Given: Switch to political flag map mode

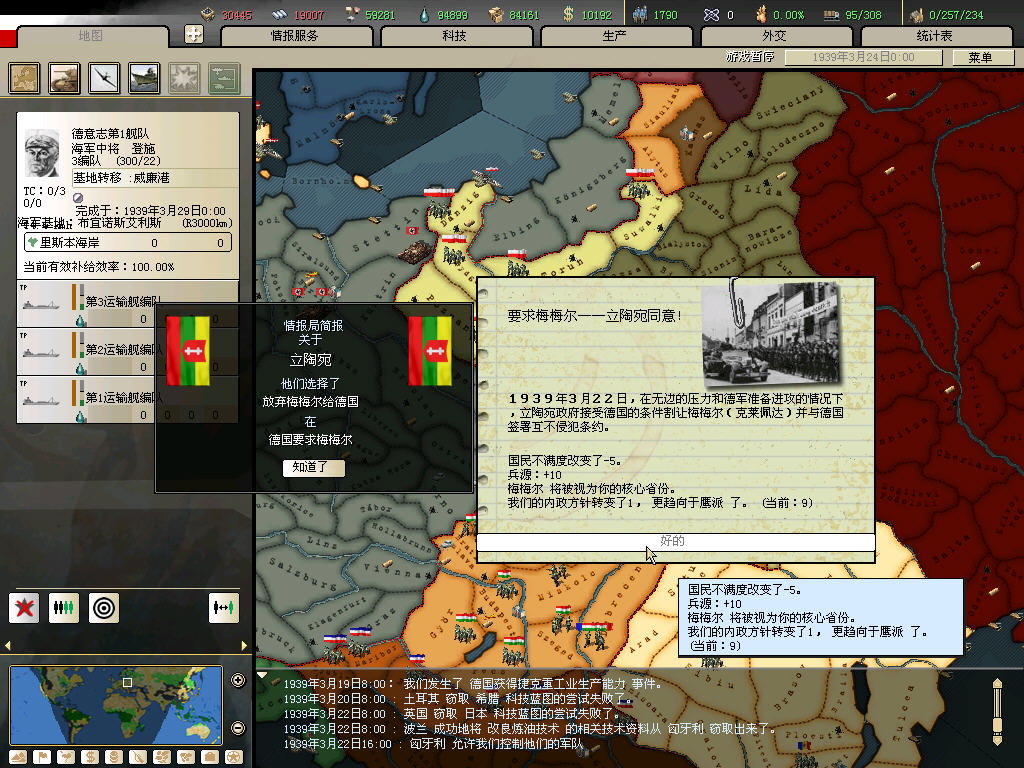Looking at the screenshot, I should (42, 757).
